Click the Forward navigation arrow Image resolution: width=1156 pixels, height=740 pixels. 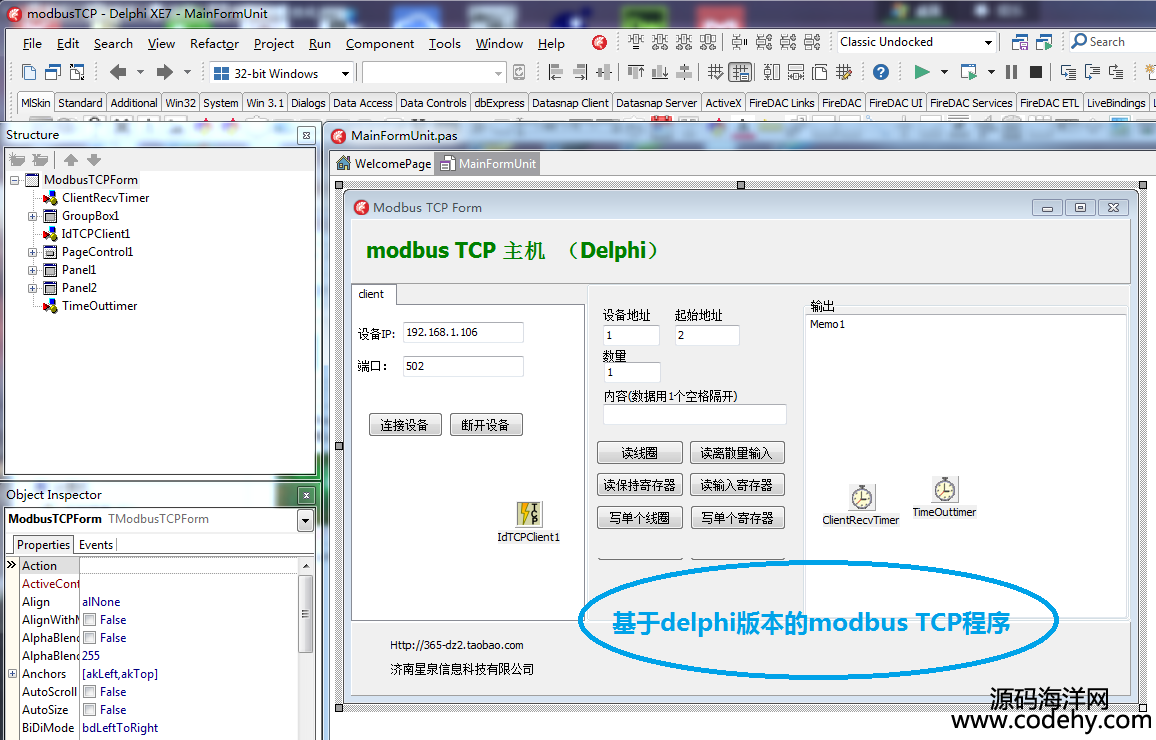click(x=164, y=72)
